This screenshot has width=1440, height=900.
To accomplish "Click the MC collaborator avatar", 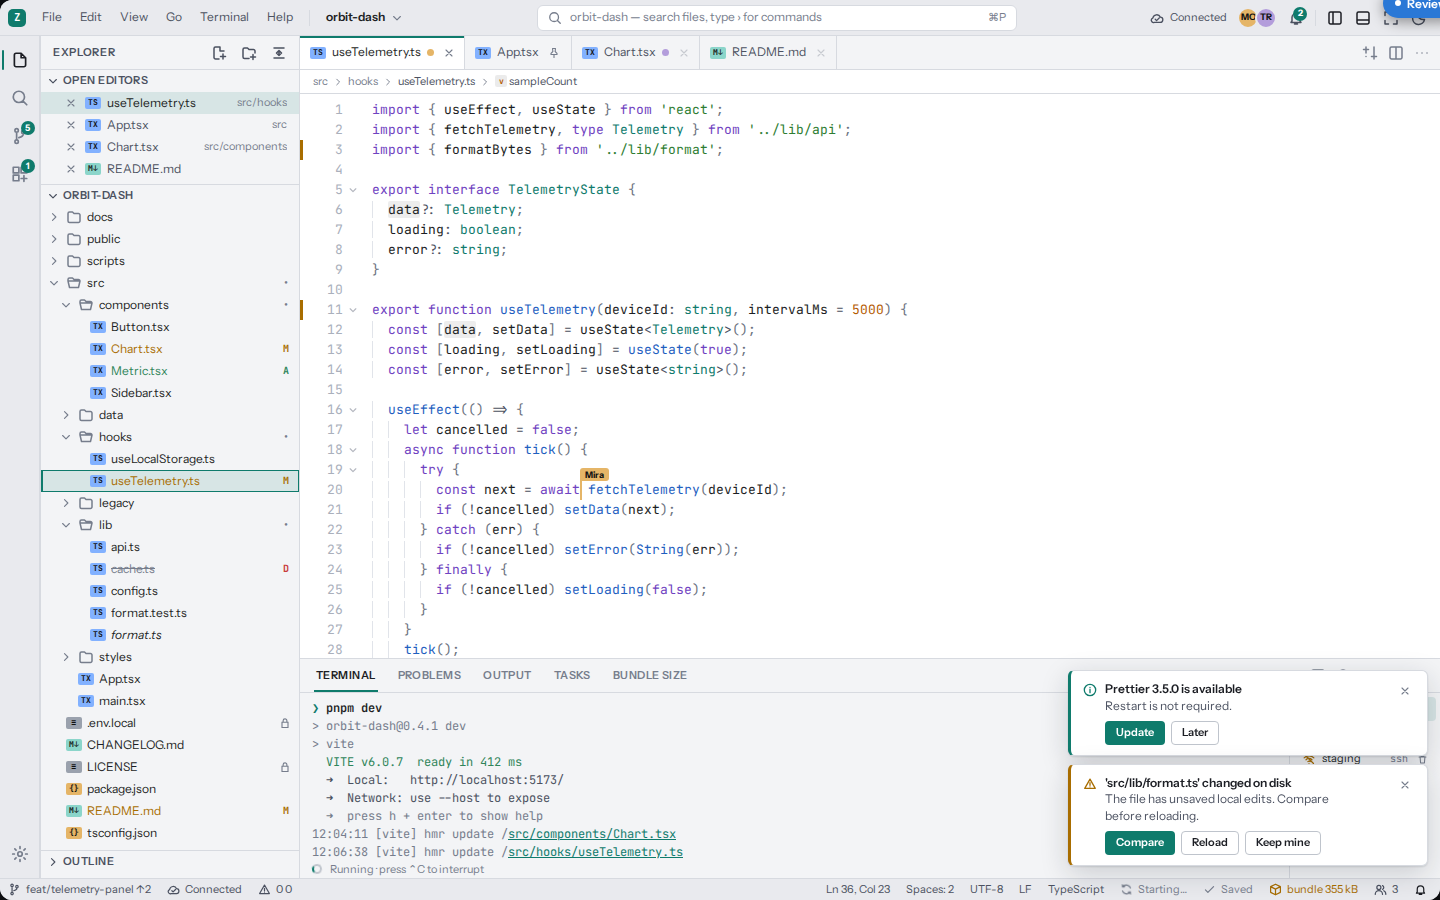I will pos(1247,17).
